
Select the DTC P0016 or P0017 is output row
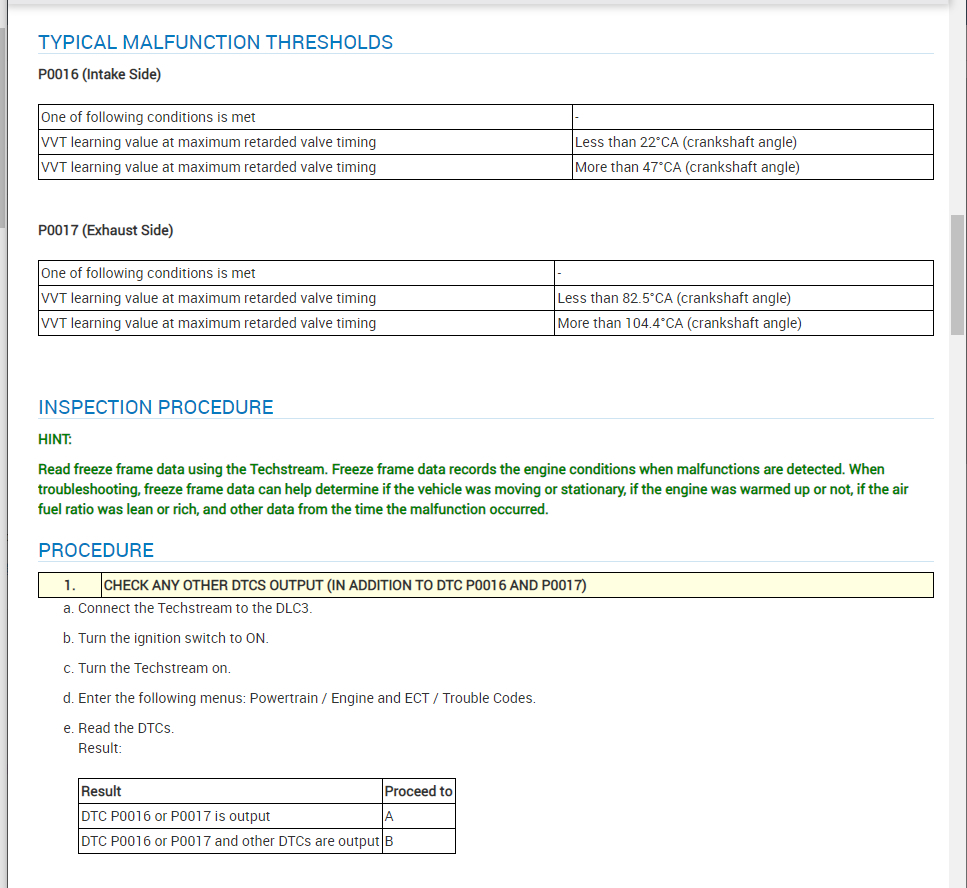tap(266, 816)
